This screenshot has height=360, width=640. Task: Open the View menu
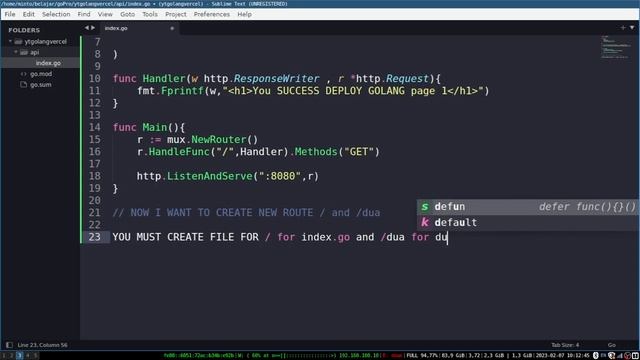105,14
